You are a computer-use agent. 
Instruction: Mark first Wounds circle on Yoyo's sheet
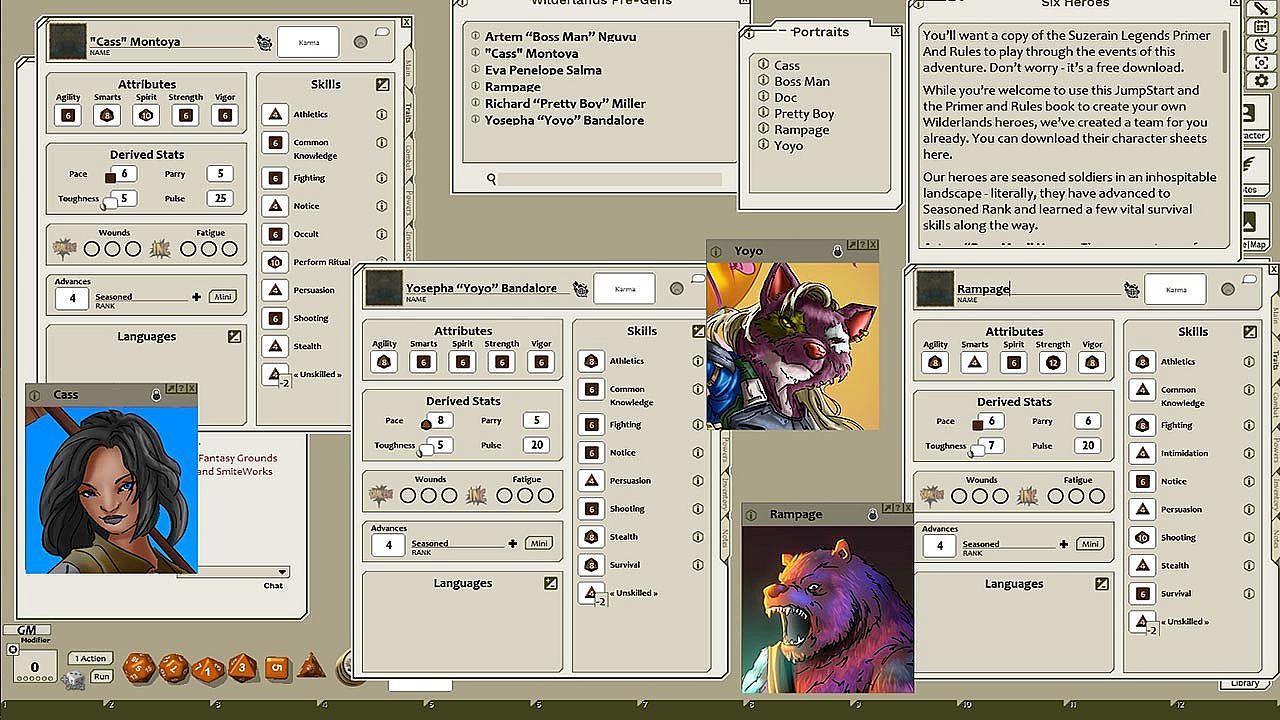pos(408,495)
